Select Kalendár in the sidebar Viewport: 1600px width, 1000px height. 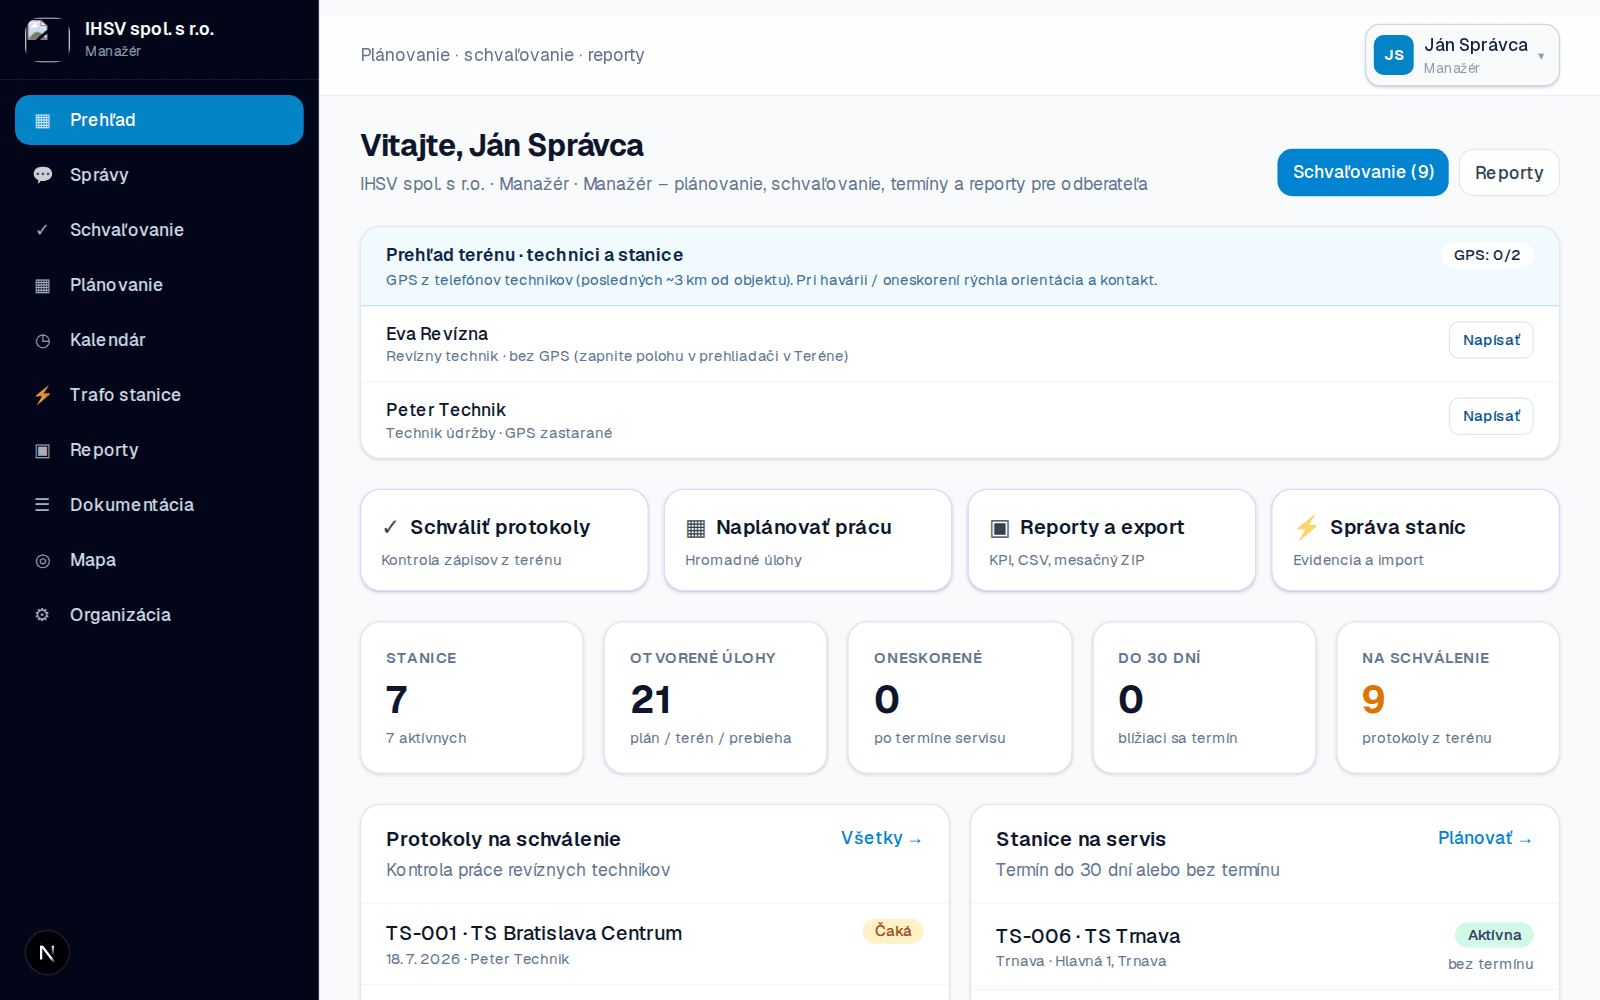tap(159, 340)
